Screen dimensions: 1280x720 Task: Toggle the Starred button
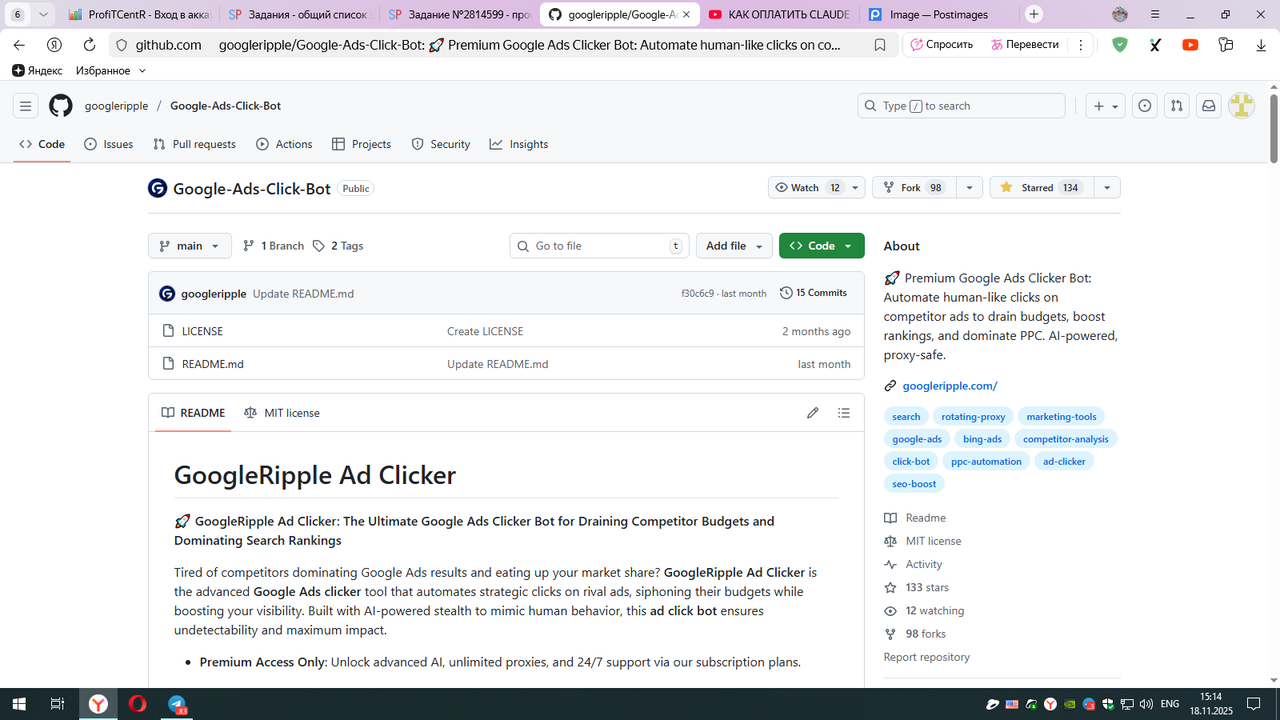pos(1041,188)
